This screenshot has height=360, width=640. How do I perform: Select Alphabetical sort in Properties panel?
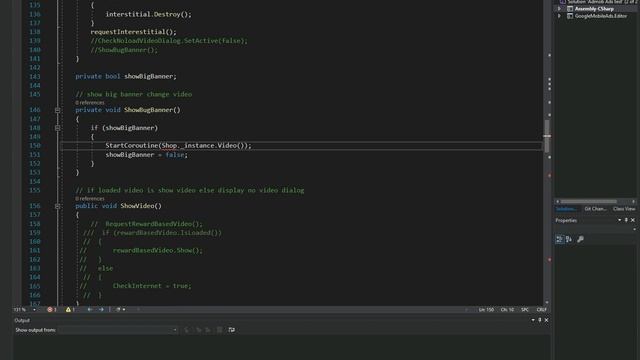click(569, 239)
